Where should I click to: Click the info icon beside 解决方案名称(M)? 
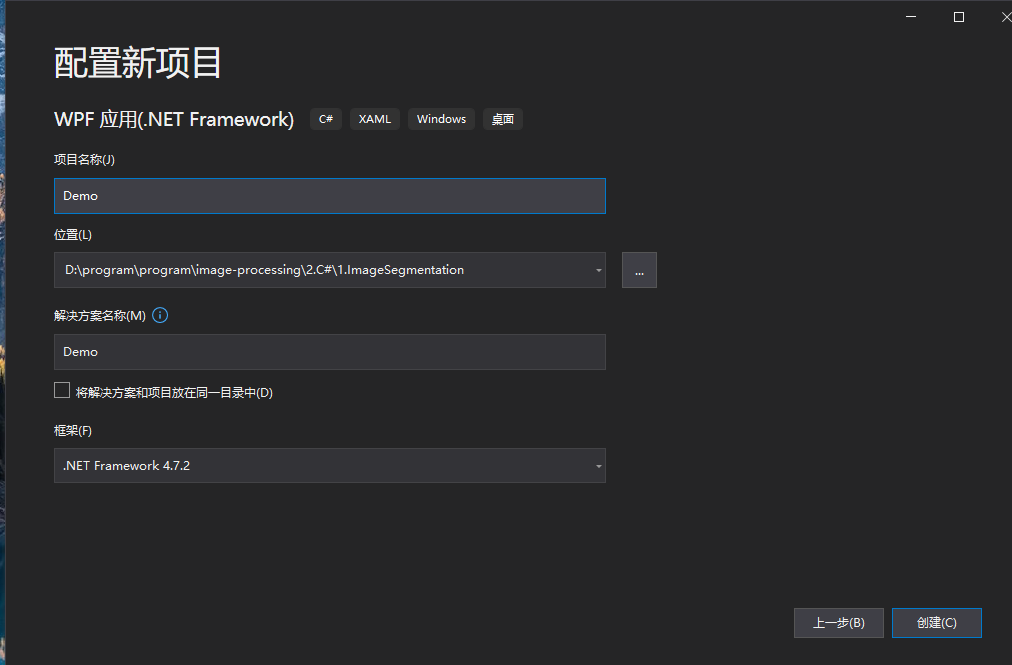[160, 315]
